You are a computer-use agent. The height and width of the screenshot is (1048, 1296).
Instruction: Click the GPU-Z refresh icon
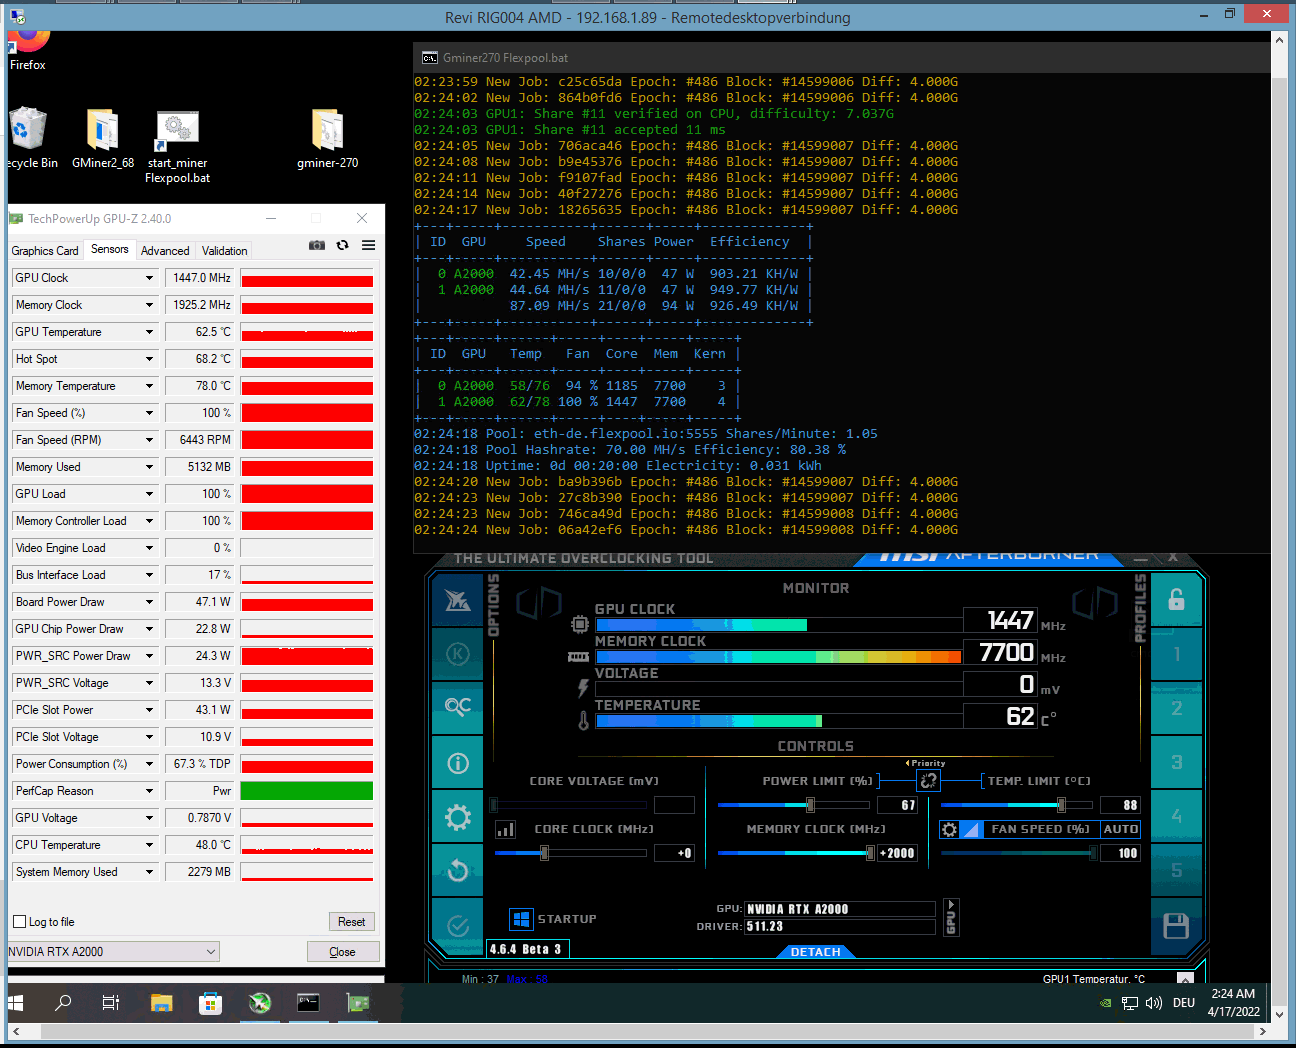[343, 245]
